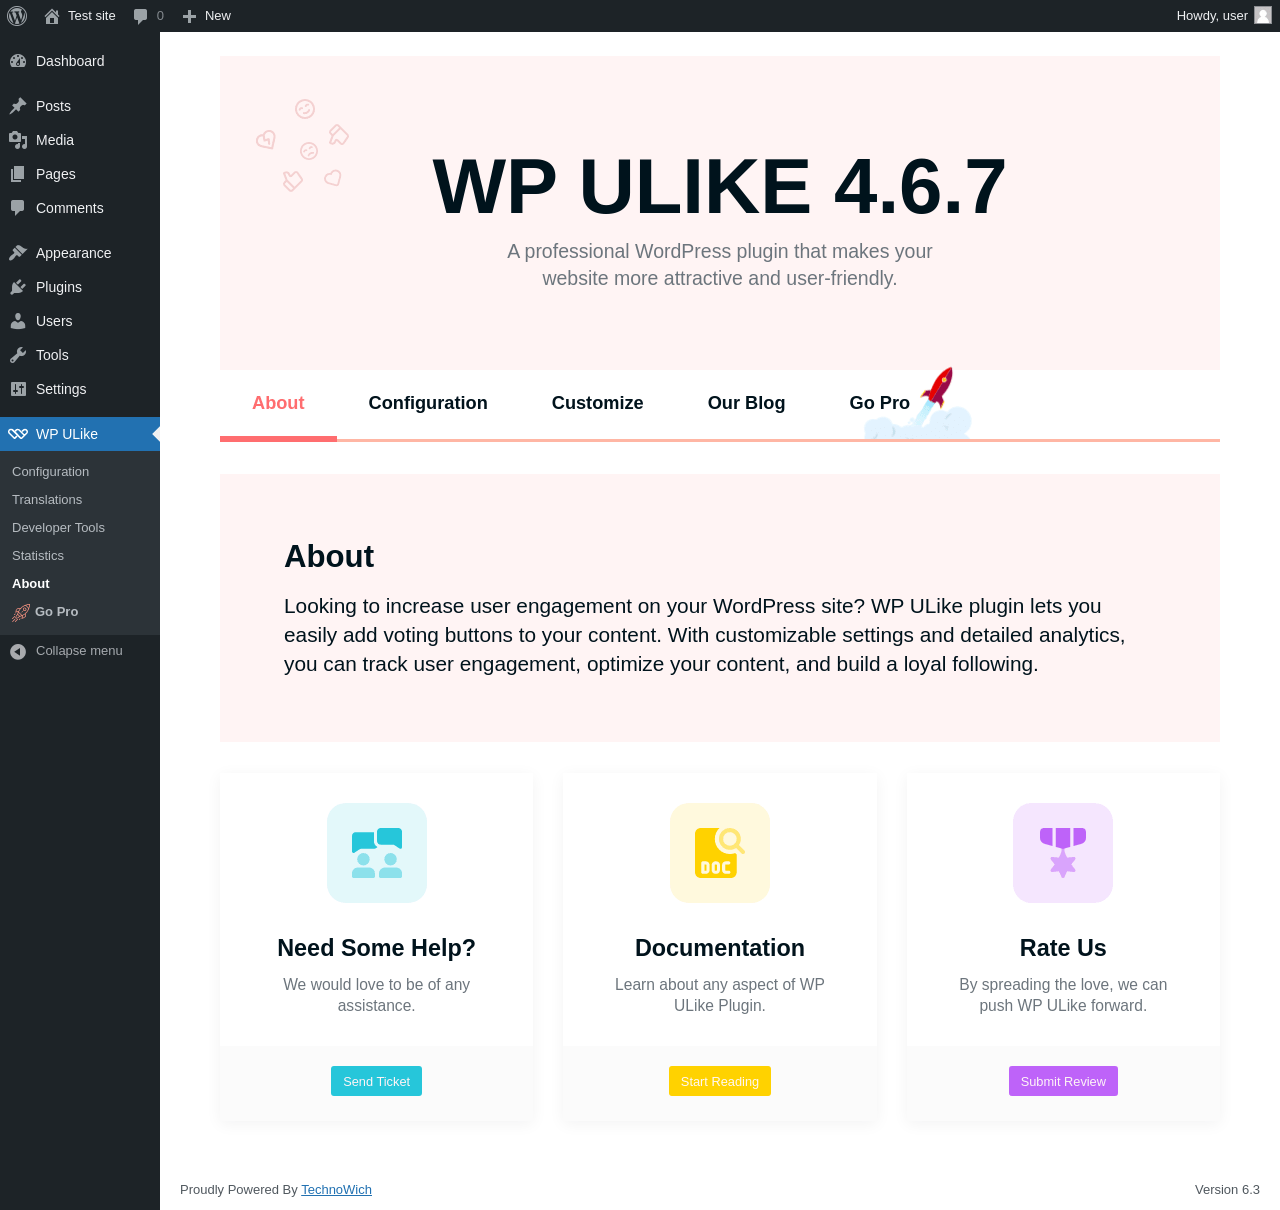Open Developer Tools submenu item
1280x1210 pixels.
(58, 528)
